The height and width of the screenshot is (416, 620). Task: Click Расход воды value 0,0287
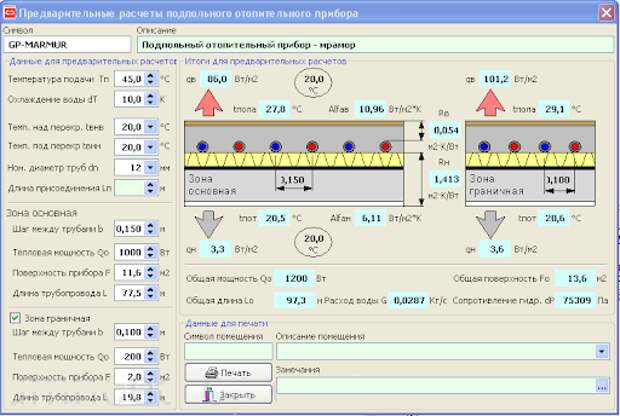pos(409,301)
